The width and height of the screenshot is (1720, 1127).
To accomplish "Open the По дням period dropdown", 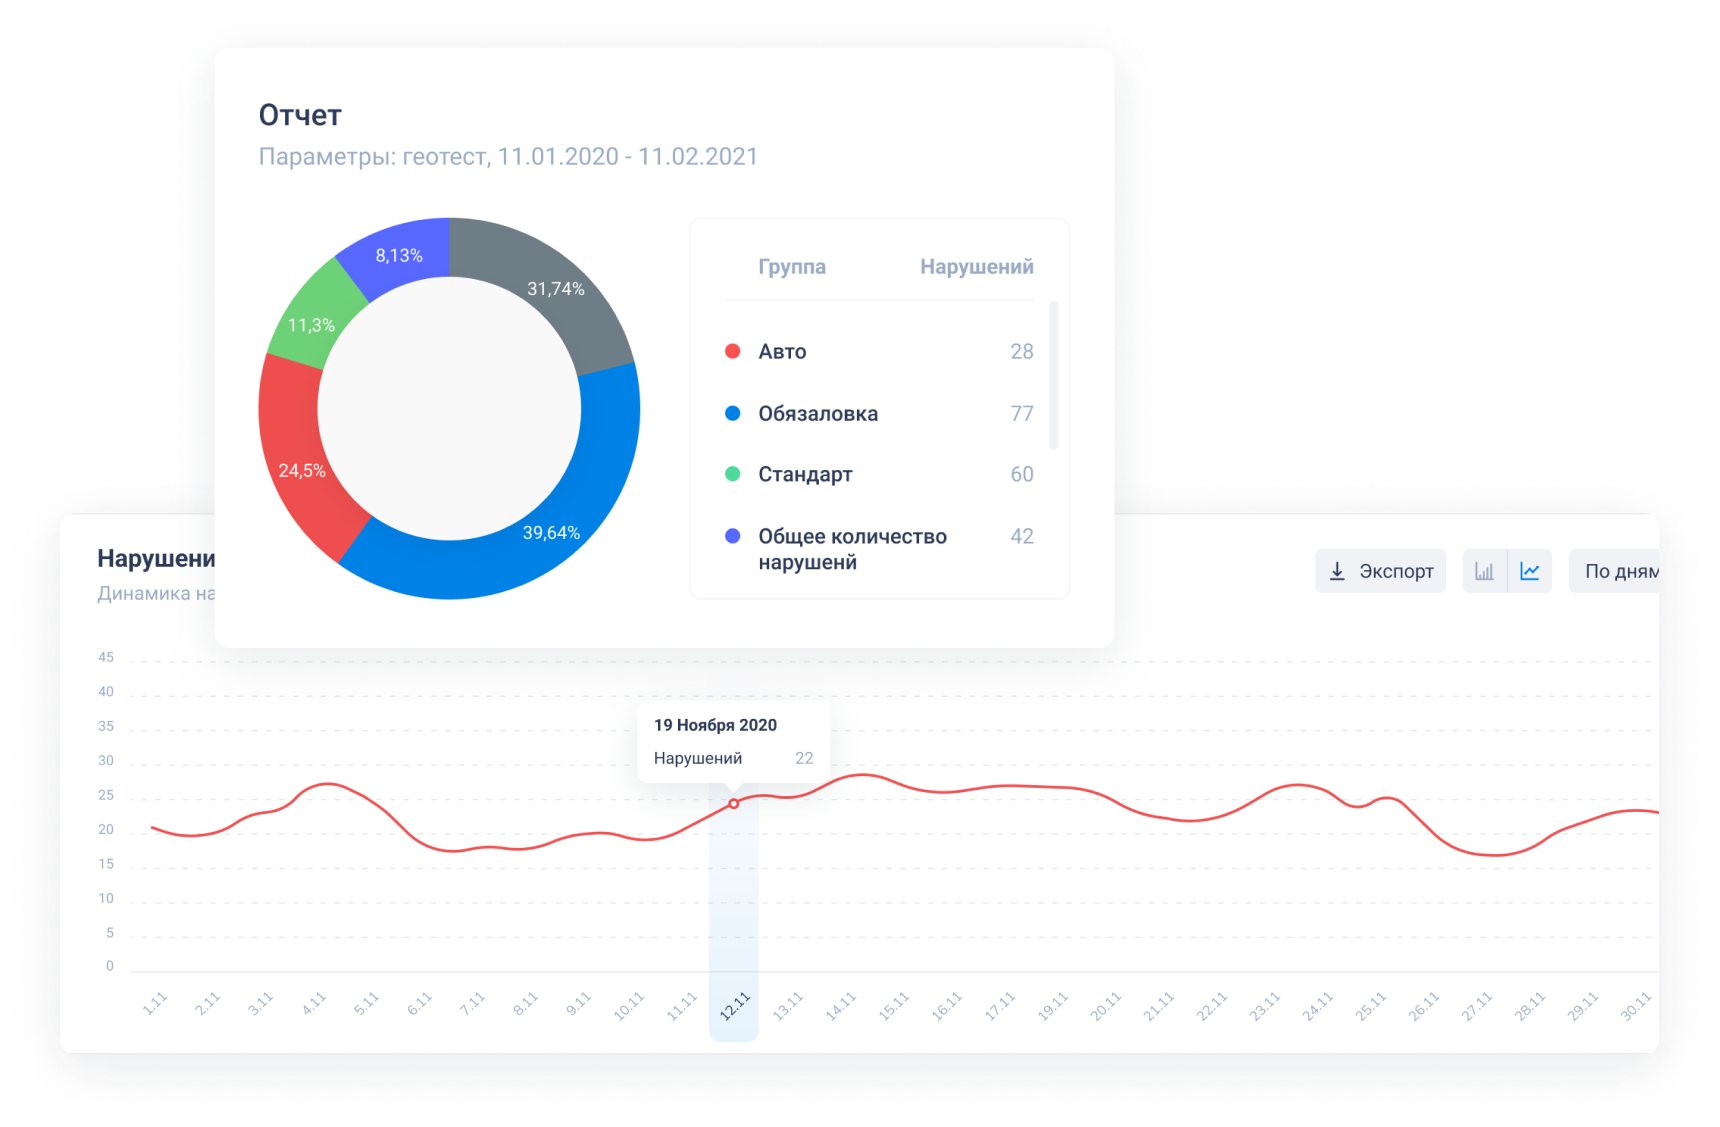I will coord(1614,571).
